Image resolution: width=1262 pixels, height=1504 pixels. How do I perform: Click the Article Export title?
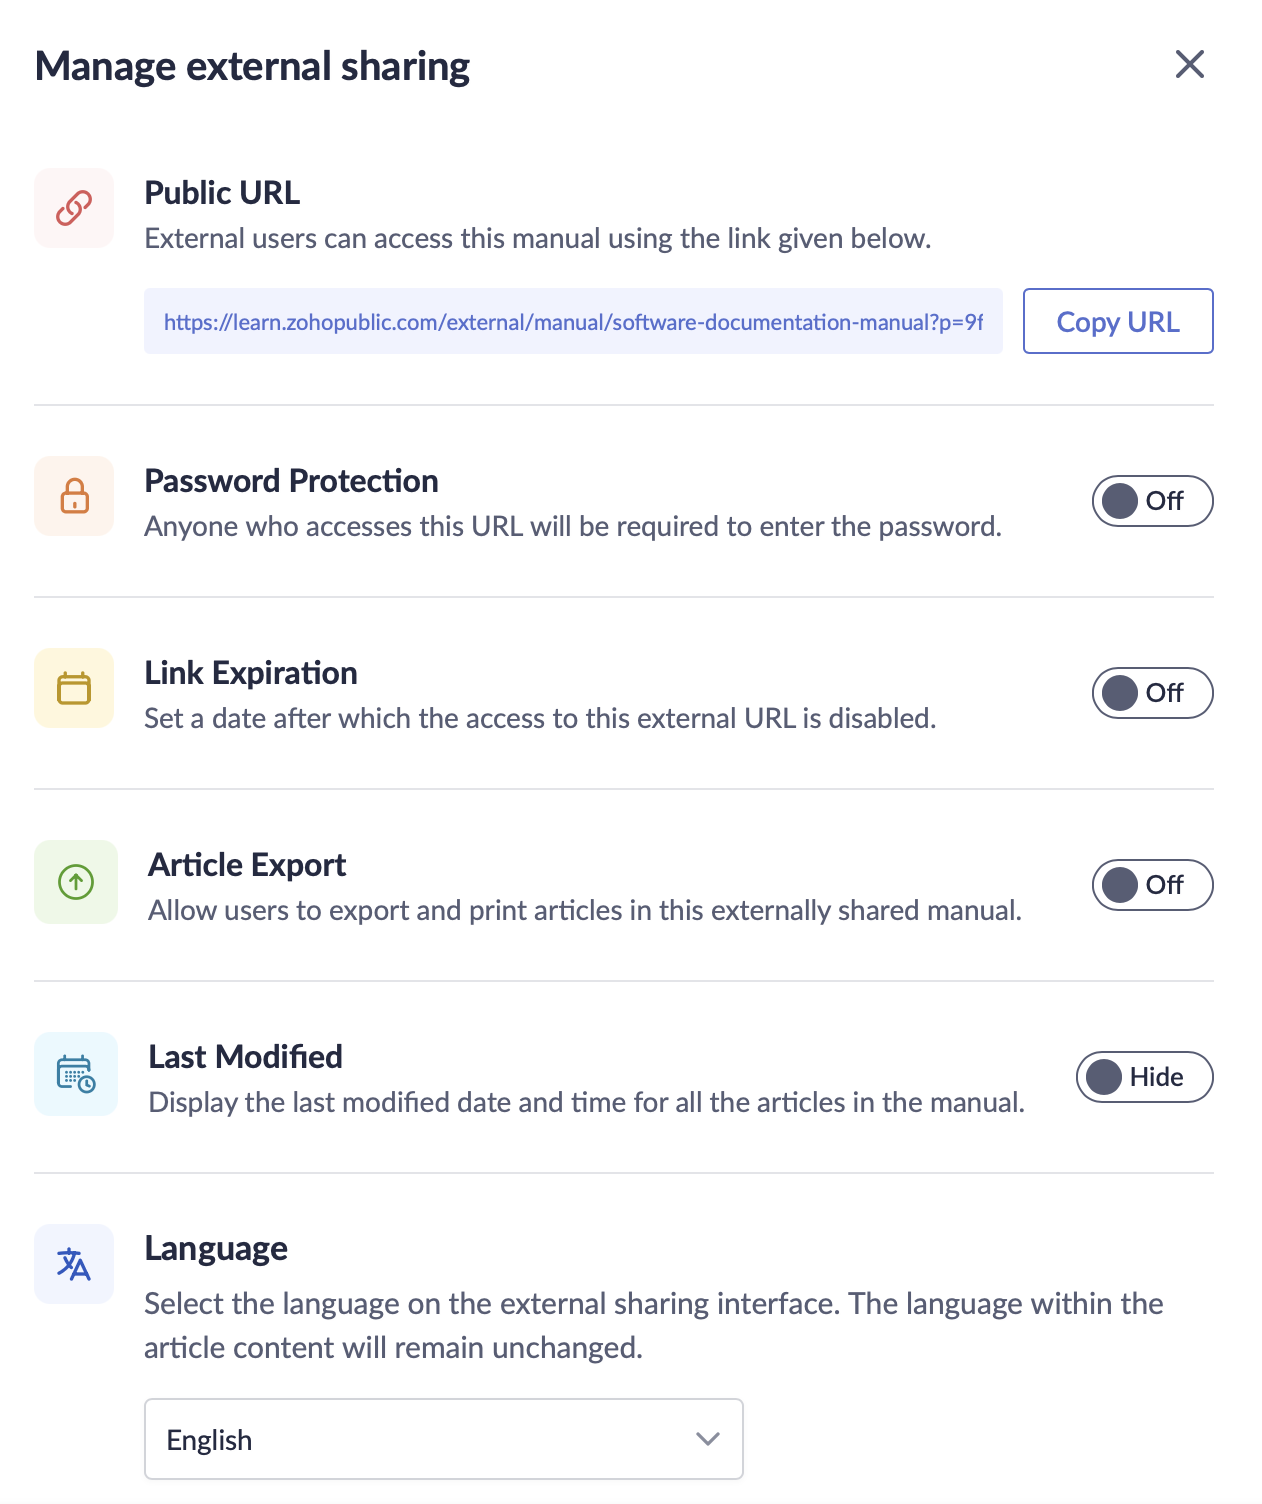tap(247, 865)
